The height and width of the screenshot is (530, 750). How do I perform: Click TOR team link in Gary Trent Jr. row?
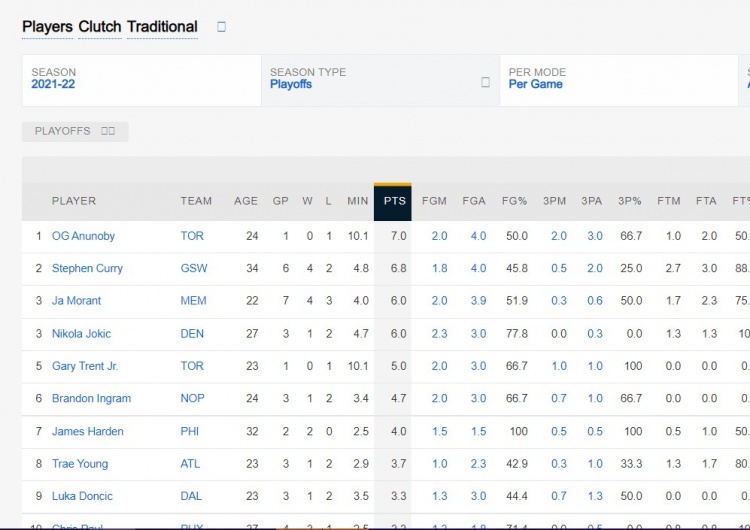click(192, 366)
